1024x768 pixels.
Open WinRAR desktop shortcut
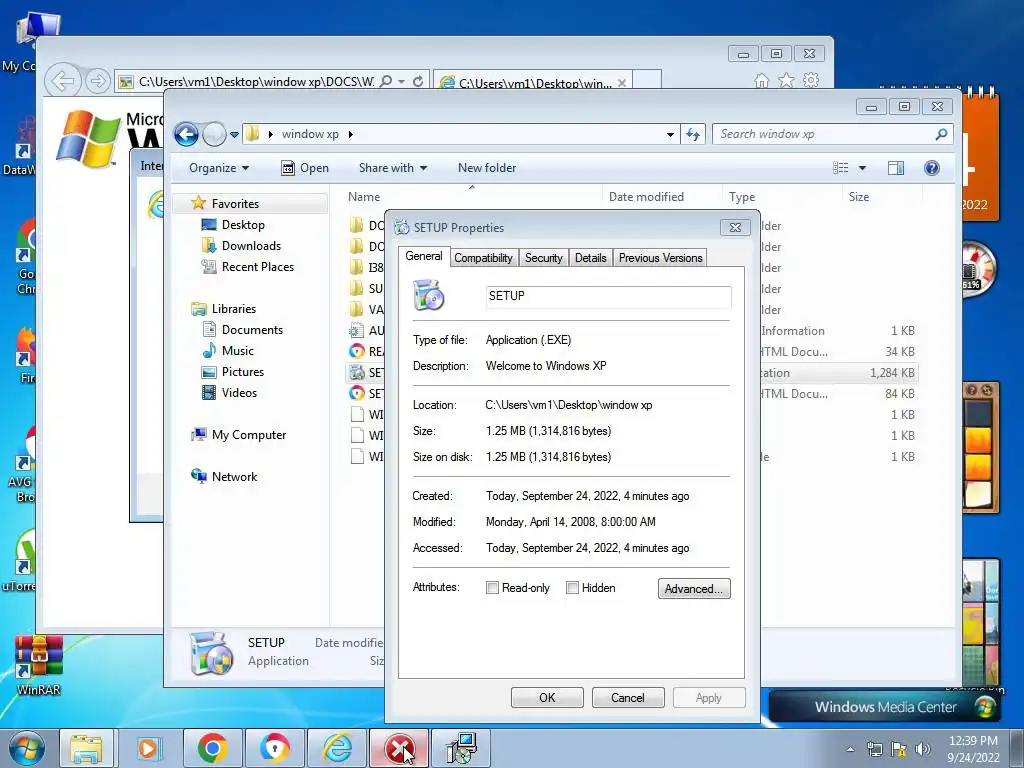(39, 665)
